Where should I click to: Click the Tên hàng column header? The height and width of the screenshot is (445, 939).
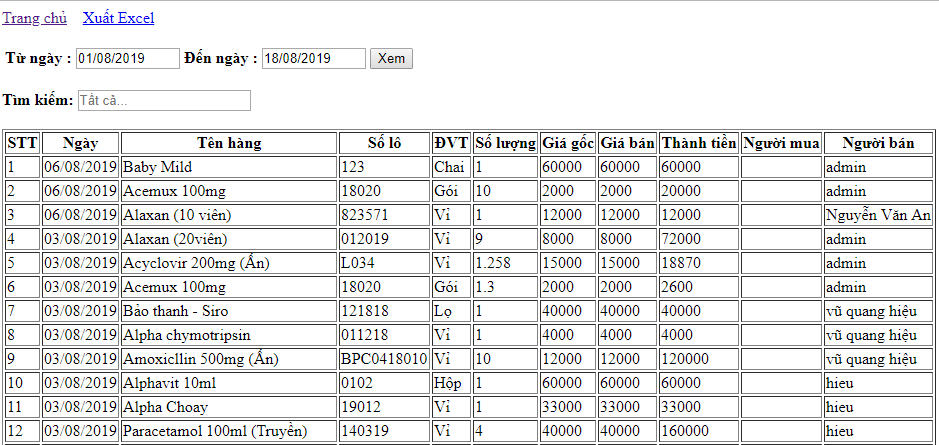229,143
